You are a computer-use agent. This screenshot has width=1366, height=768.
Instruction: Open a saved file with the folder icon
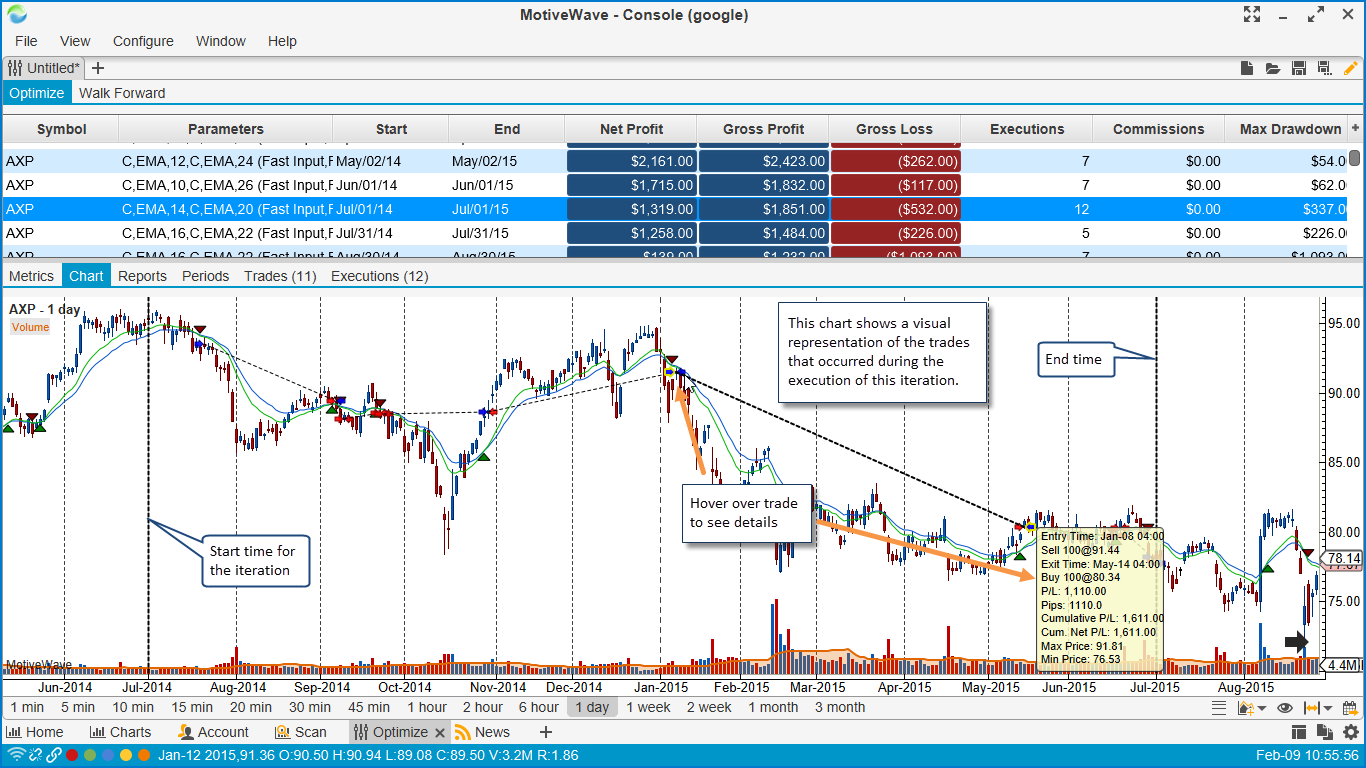(x=1273, y=68)
